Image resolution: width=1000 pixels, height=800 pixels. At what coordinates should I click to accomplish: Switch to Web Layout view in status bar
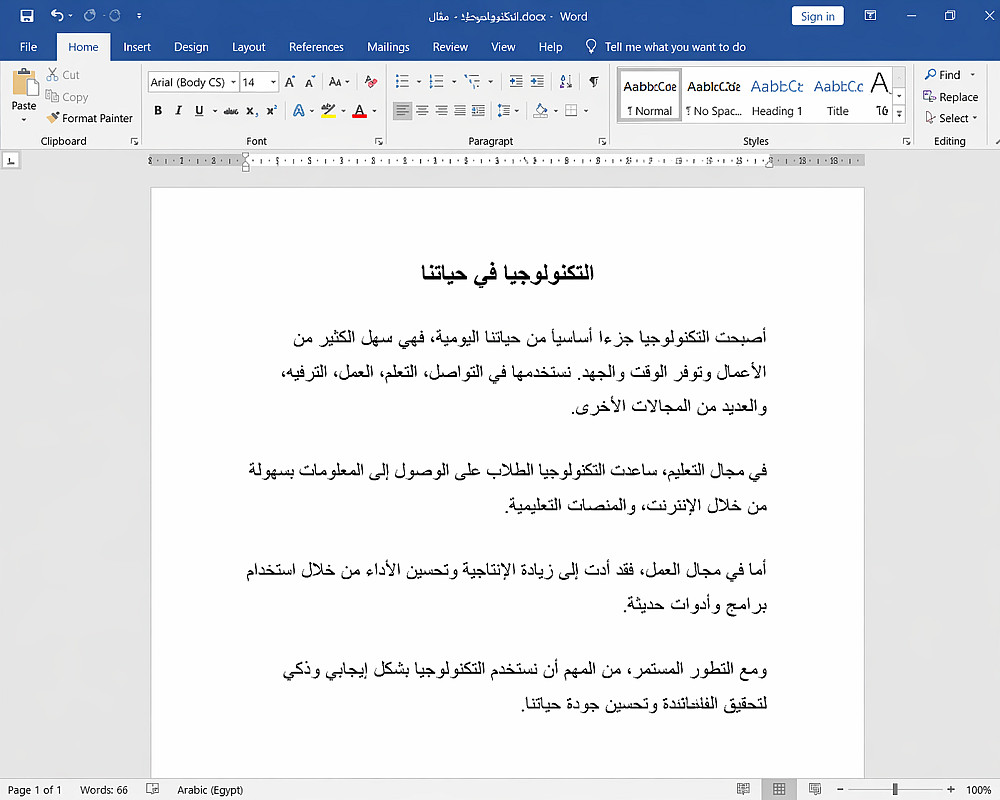tap(814, 789)
